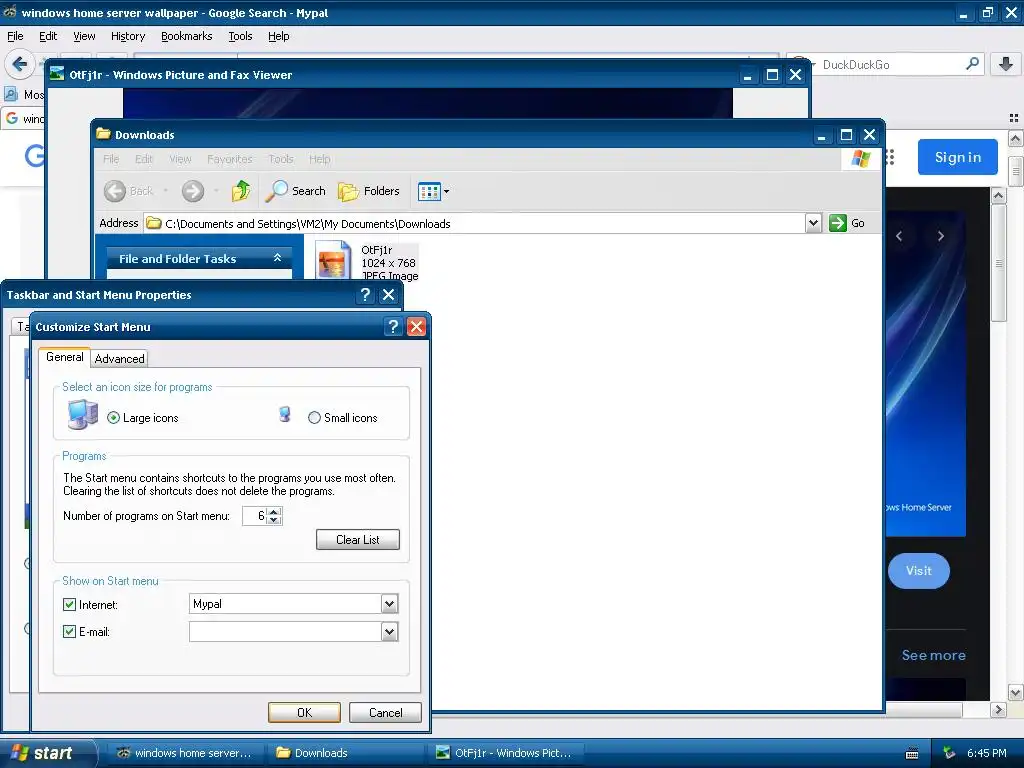
Task: Open the History menu in Mypal
Action: pyautogui.click(x=128, y=36)
